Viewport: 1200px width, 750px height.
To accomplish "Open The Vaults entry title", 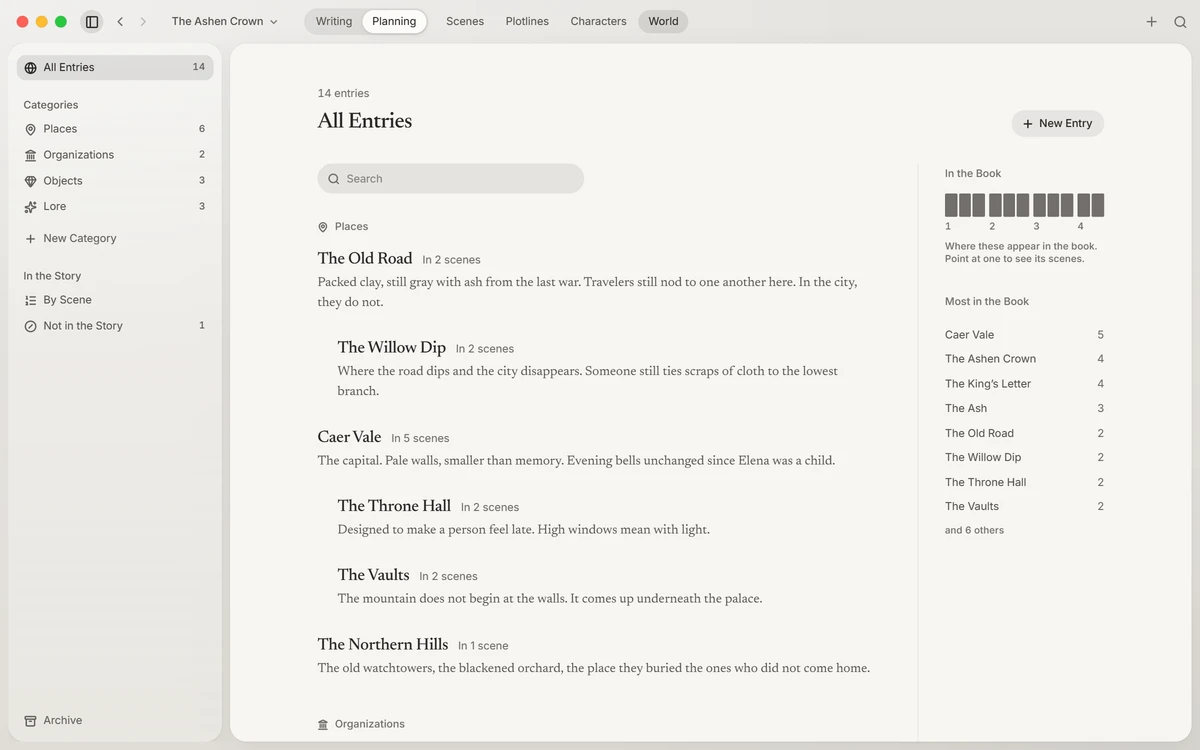I will click(x=374, y=575).
